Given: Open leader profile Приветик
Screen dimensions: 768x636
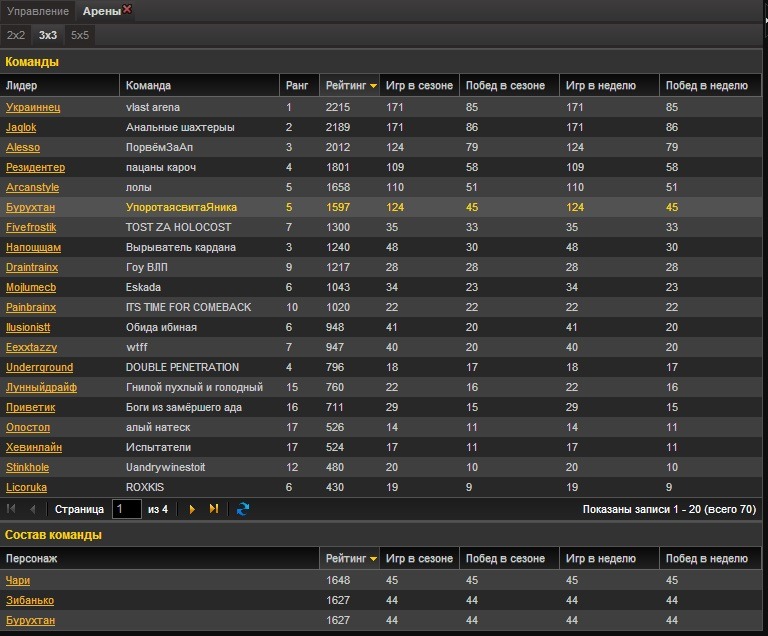Looking at the screenshot, I should pyautogui.click(x=30, y=408).
